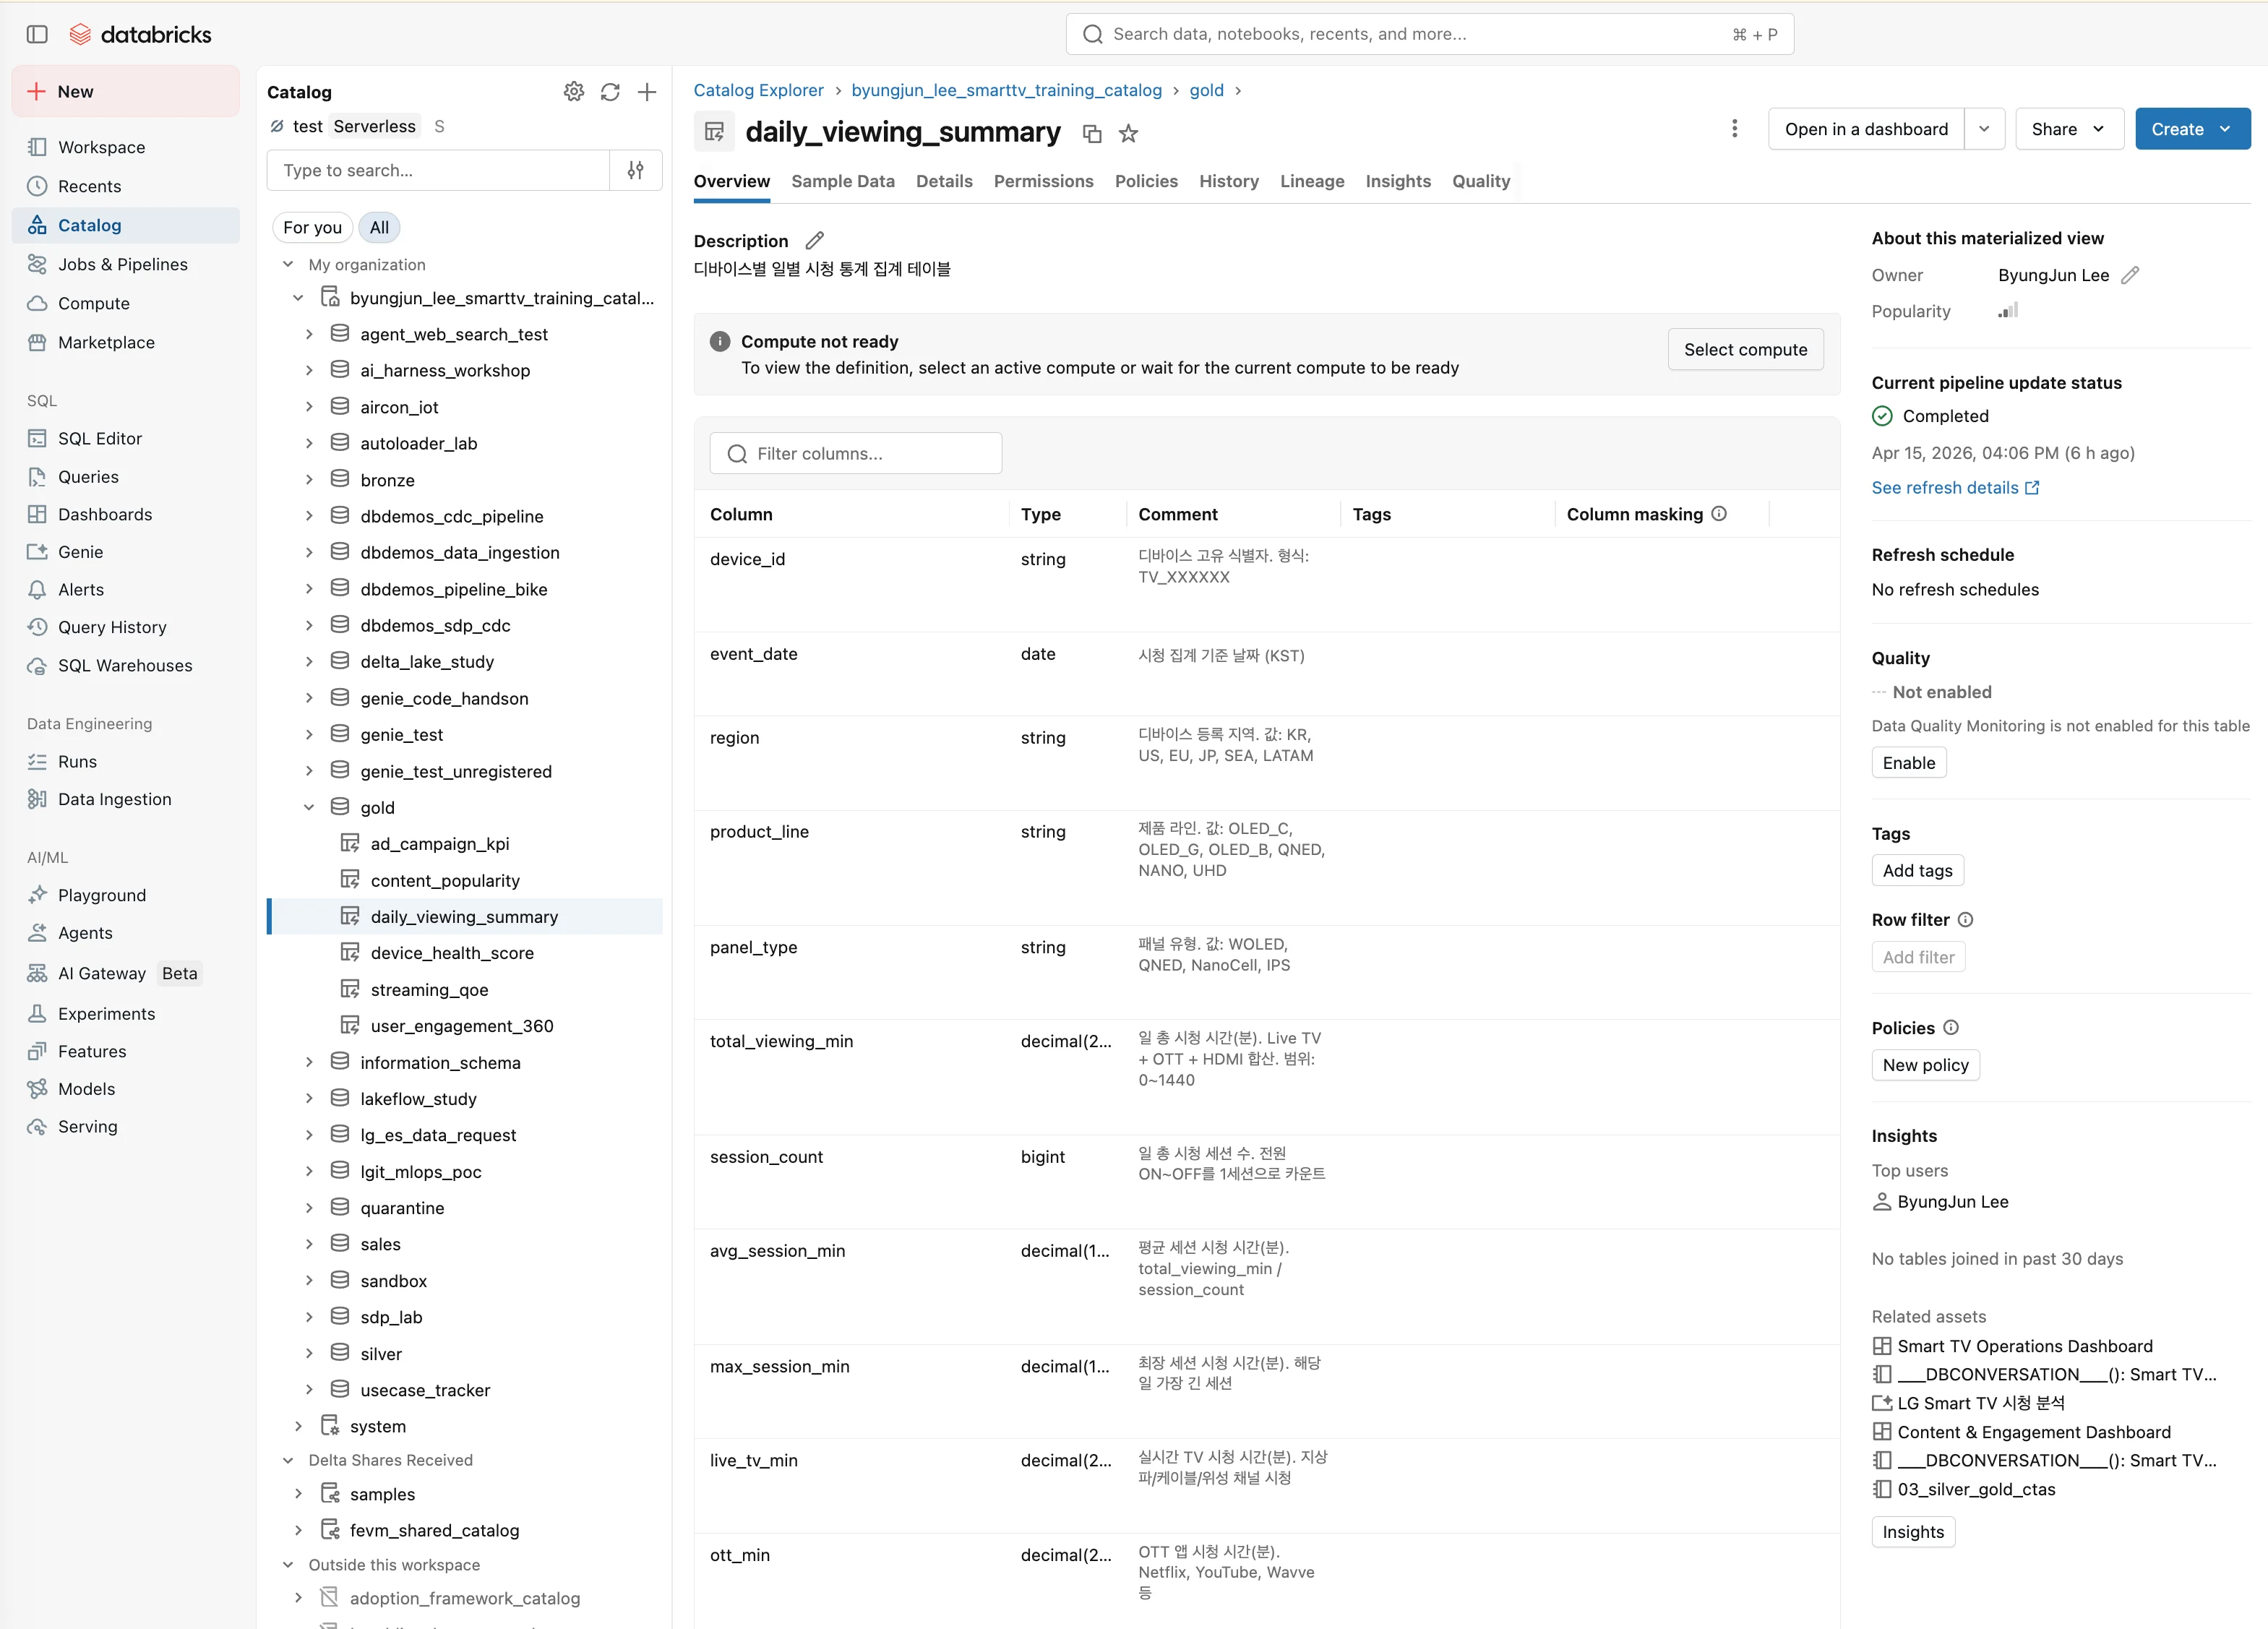Open Recents in the sidebar

[126, 186]
